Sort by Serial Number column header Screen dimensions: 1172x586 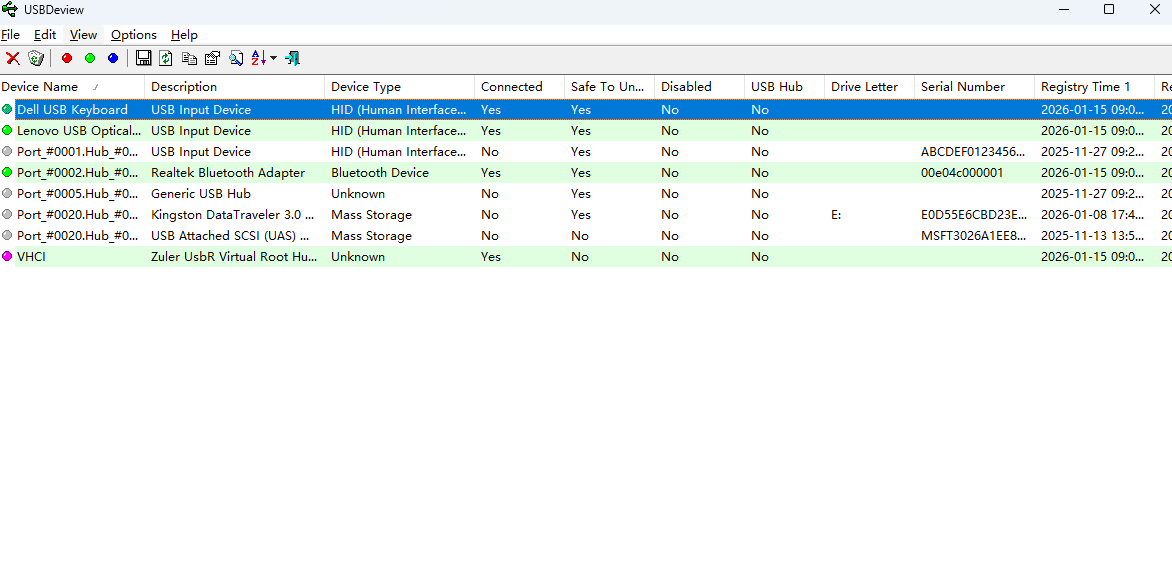point(962,87)
